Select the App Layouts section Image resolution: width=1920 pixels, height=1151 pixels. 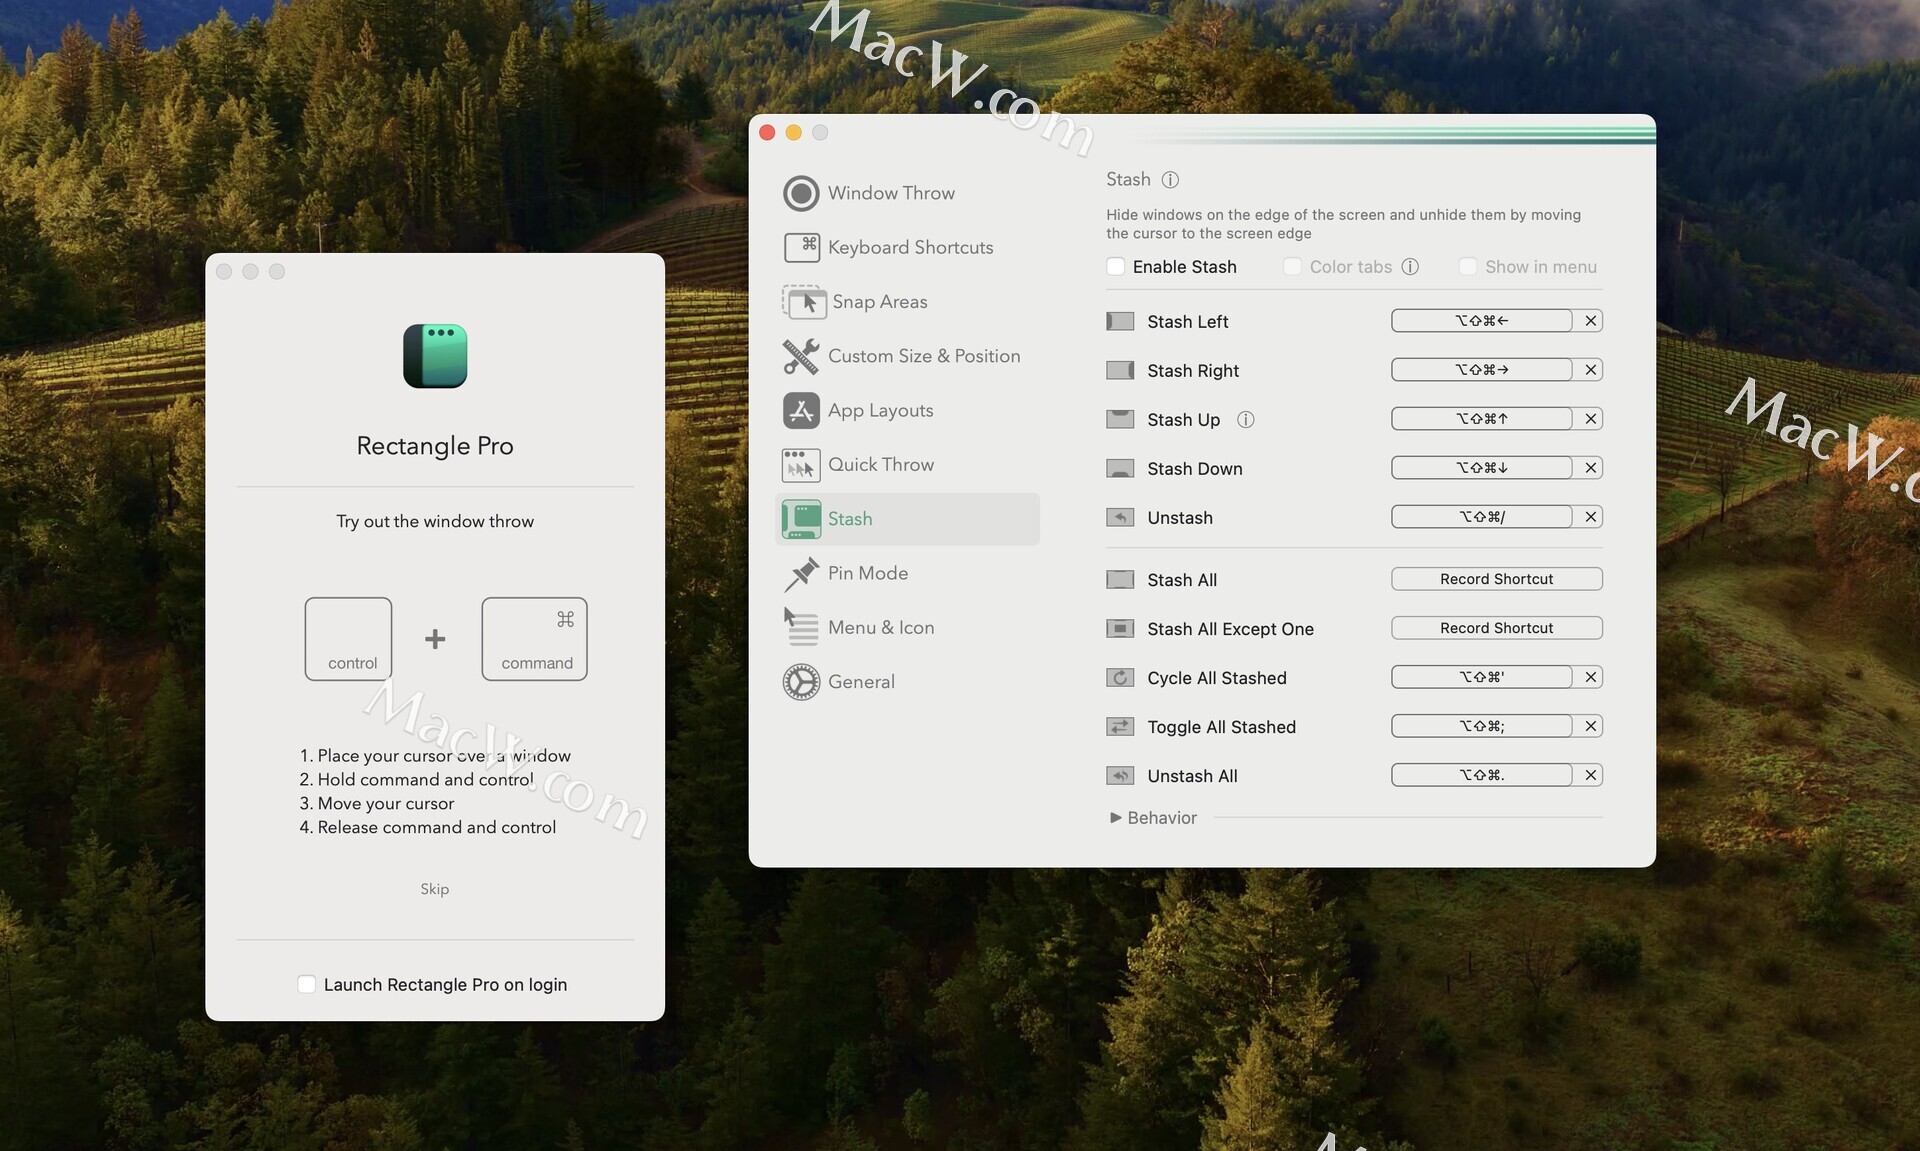coord(908,410)
